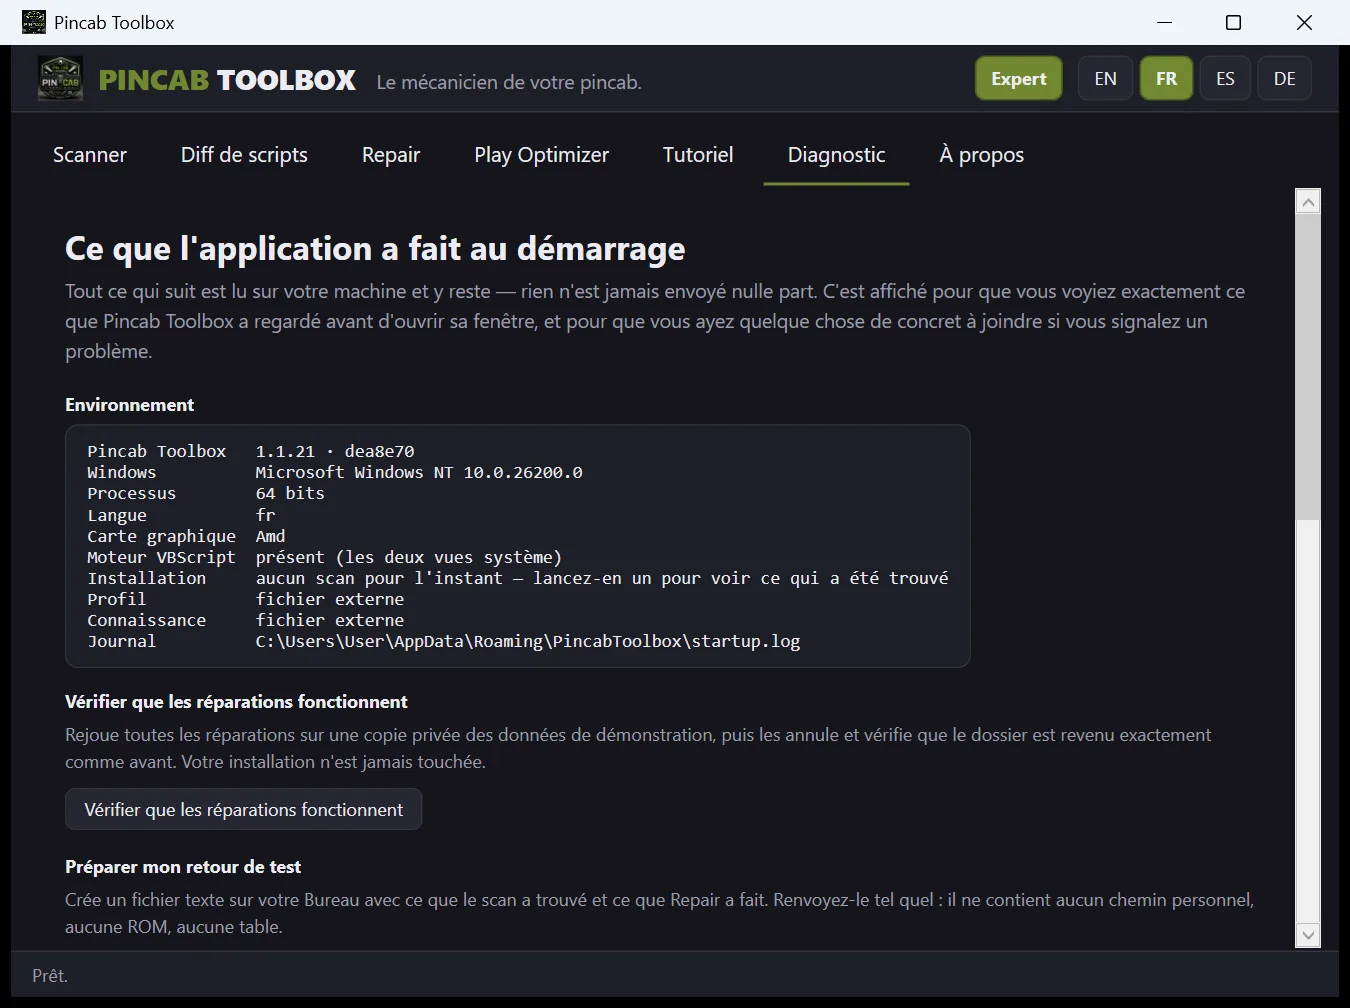Minimize the Pincab Toolbox window
The width and height of the screenshot is (1350, 1008).
1164,22
